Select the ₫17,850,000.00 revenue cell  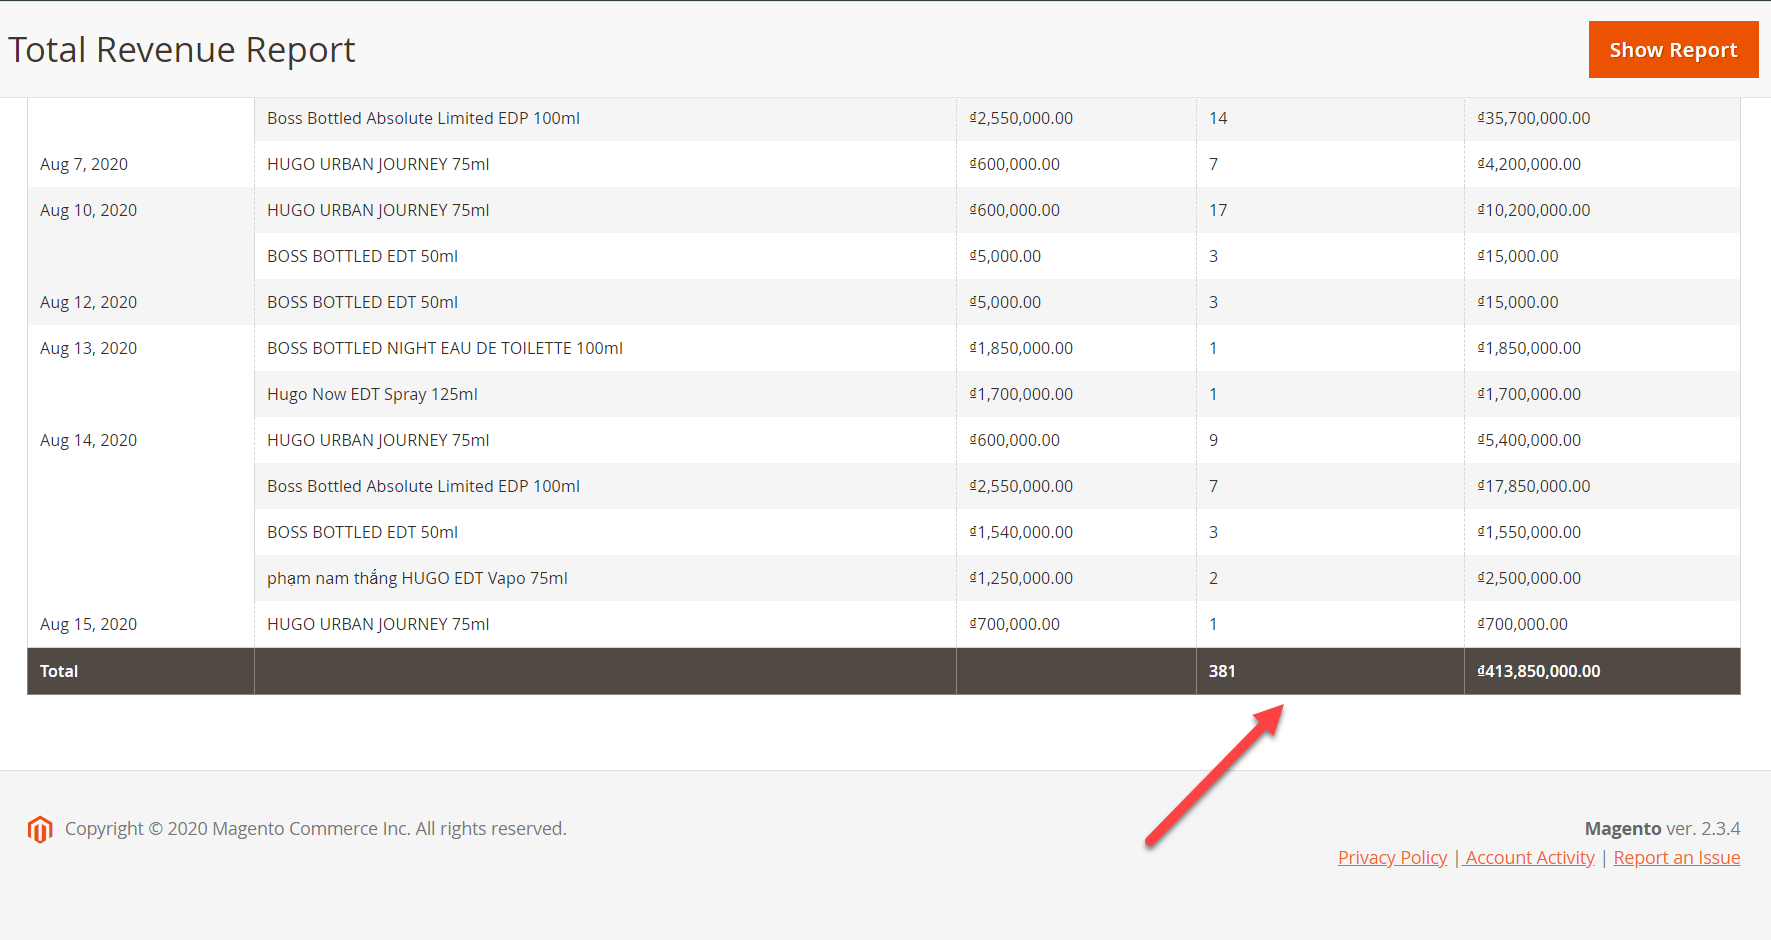(1534, 486)
